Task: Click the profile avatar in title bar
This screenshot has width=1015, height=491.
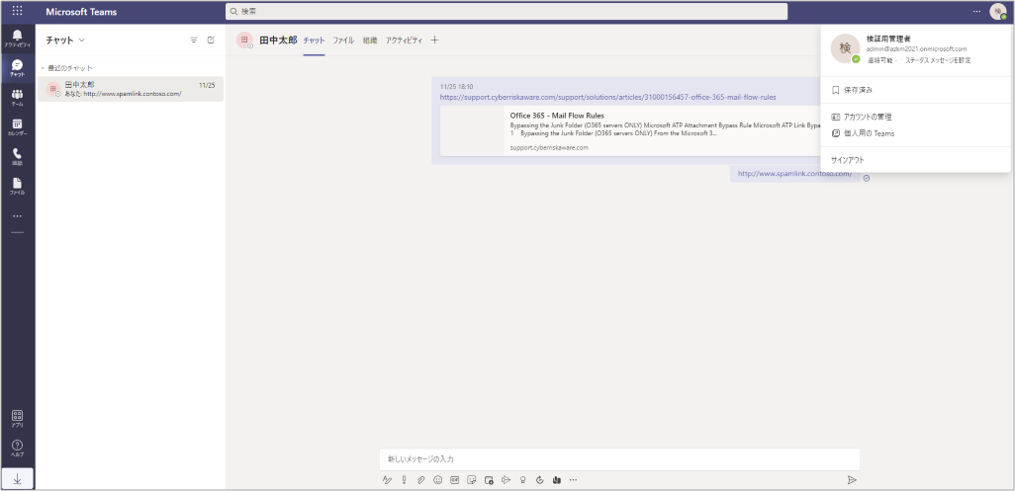Action: pos(998,12)
